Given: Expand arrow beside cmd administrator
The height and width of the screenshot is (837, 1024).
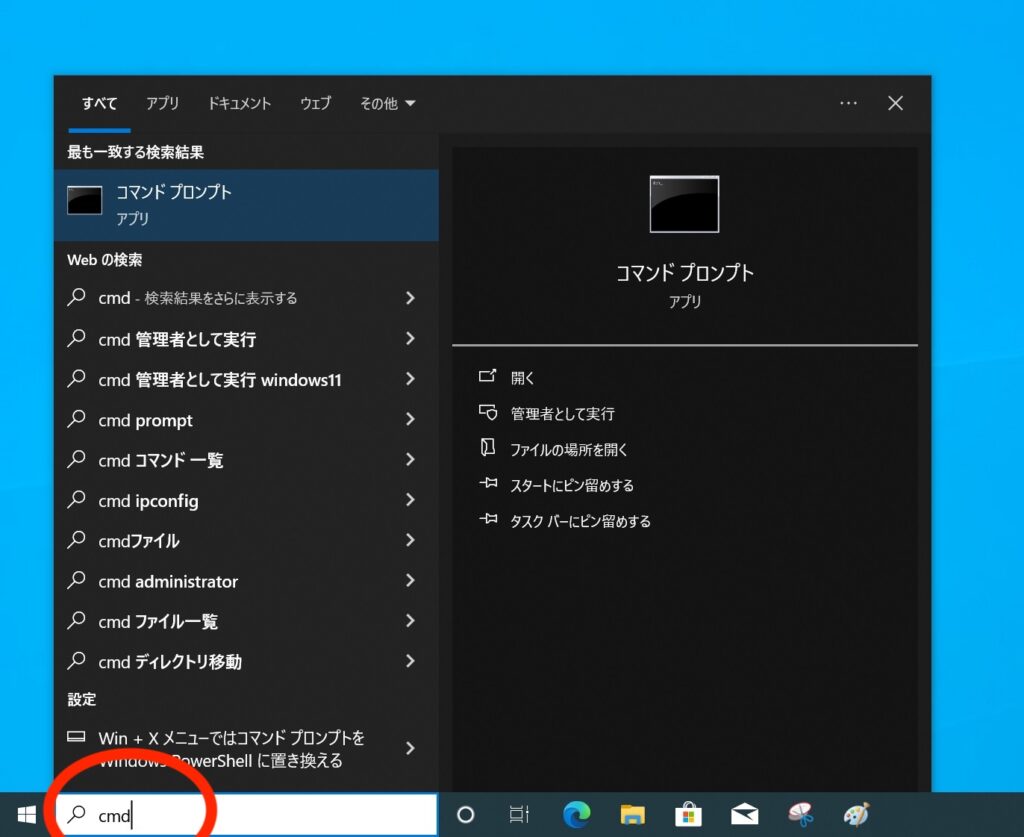Looking at the screenshot, I should pyautogui.click(x=410, y=581).
